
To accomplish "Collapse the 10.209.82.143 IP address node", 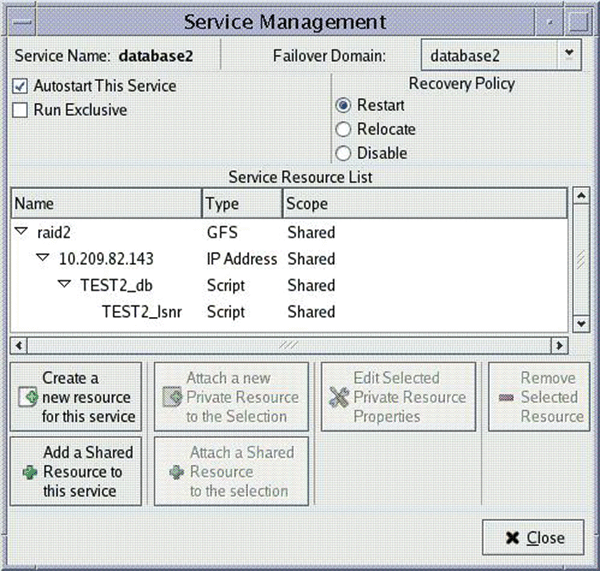I will coord(42,259).
